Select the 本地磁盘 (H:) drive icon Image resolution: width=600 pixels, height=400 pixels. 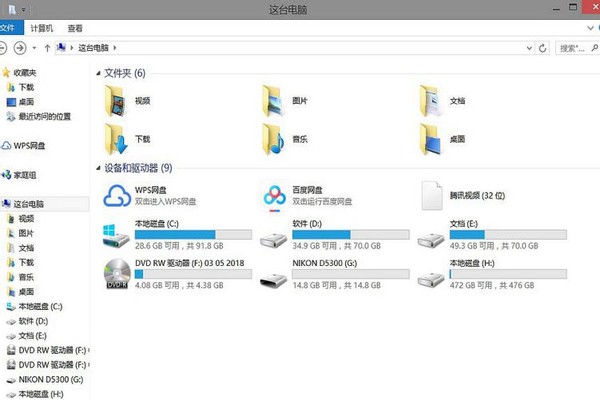pos(431,280)
